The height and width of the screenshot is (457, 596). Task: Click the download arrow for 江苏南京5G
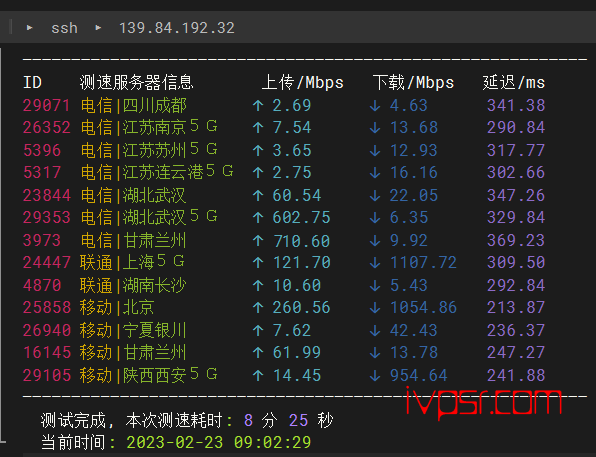[375, 128]
